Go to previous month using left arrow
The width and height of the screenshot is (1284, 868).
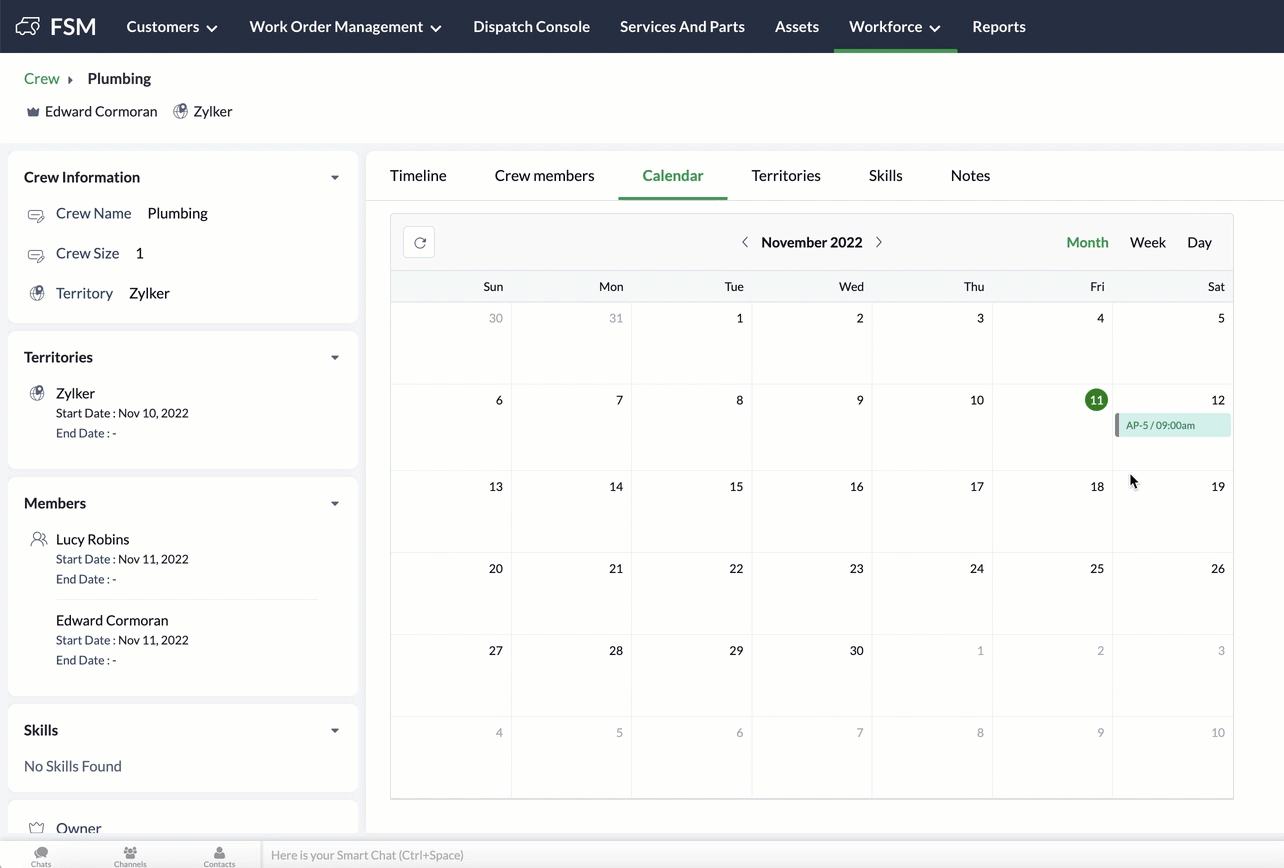coord(745,243)
